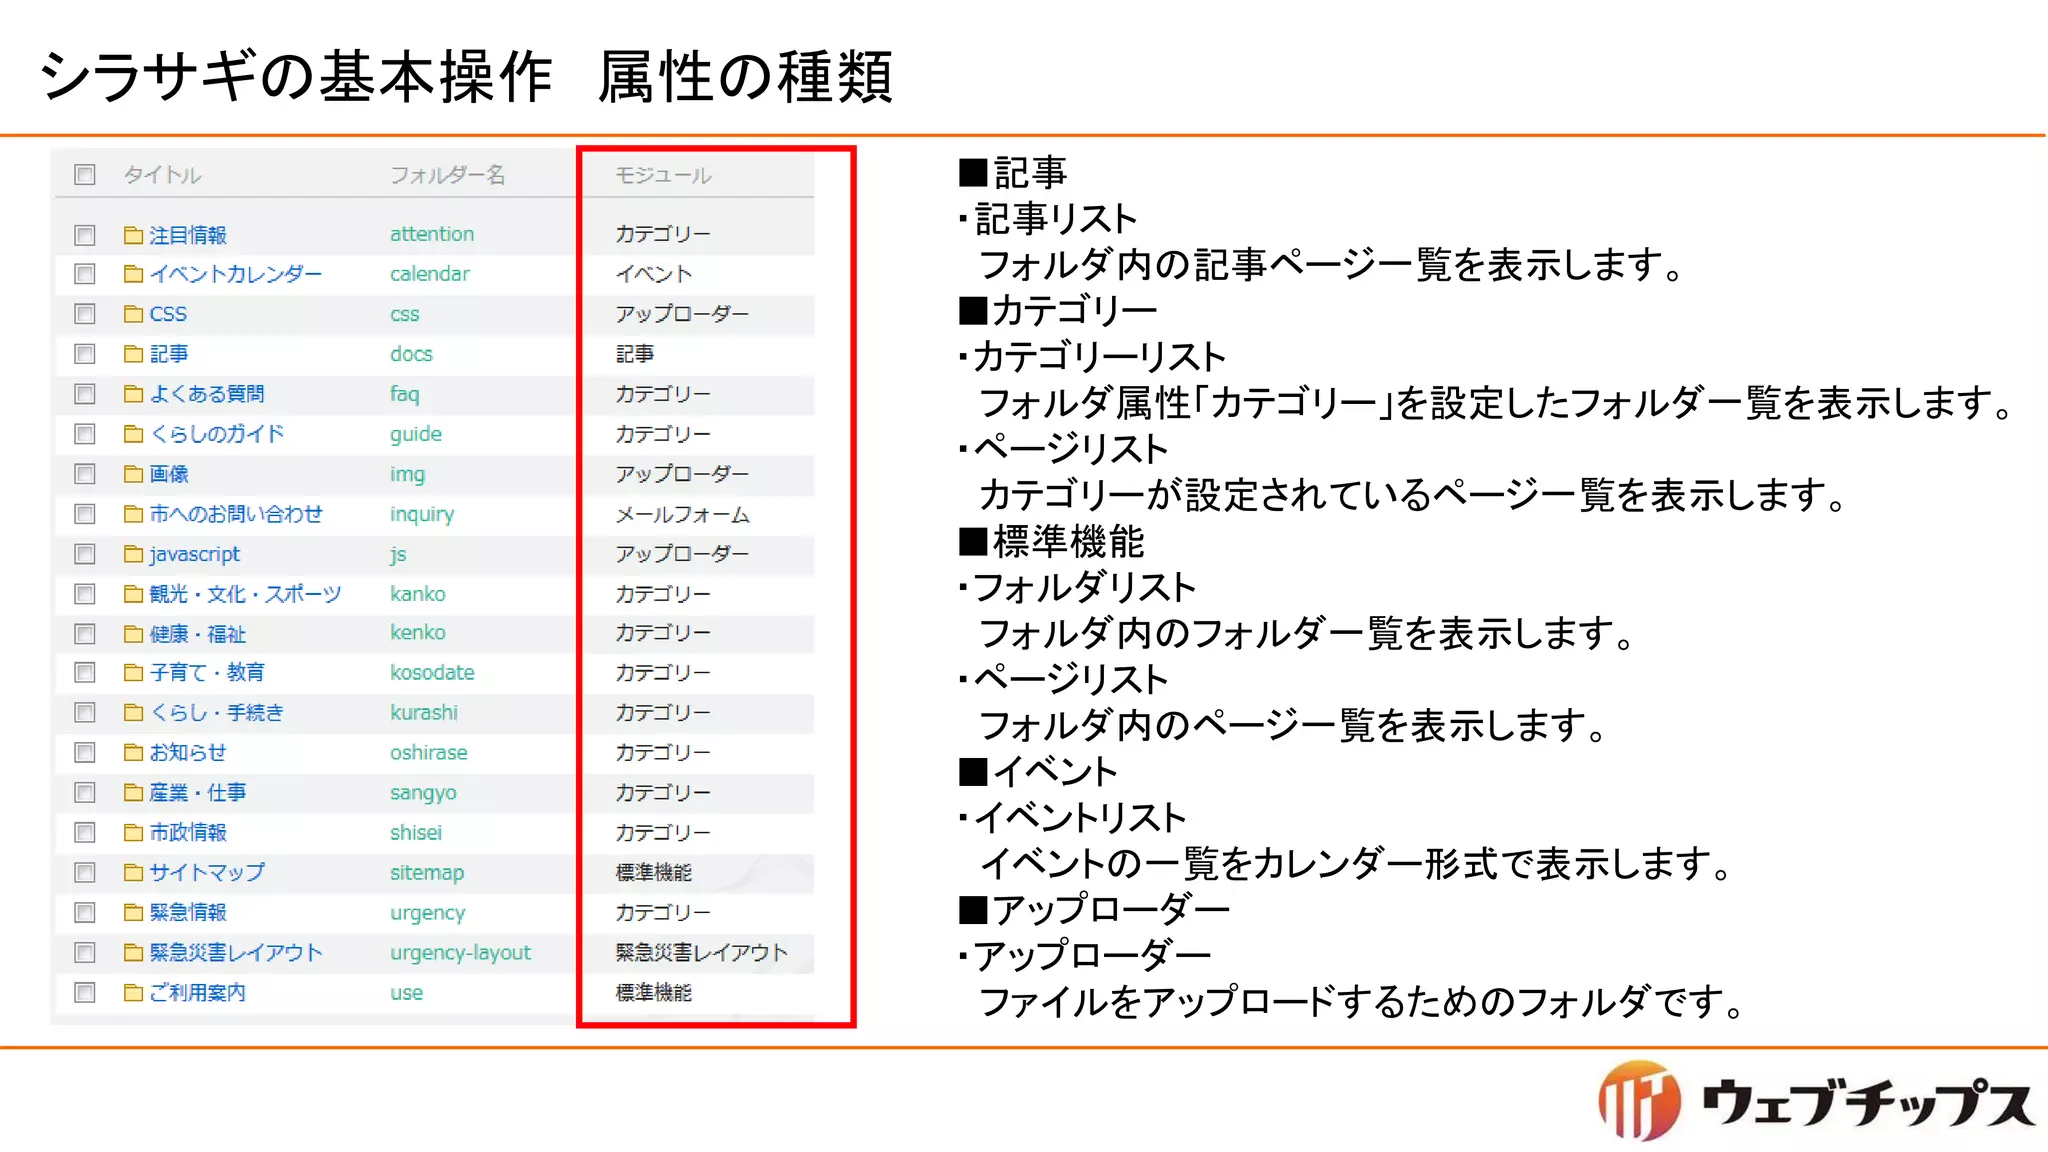Open the イベントカレンダー folder link
Viewport: 2048px width, 1152px height.
click(236, 274)
